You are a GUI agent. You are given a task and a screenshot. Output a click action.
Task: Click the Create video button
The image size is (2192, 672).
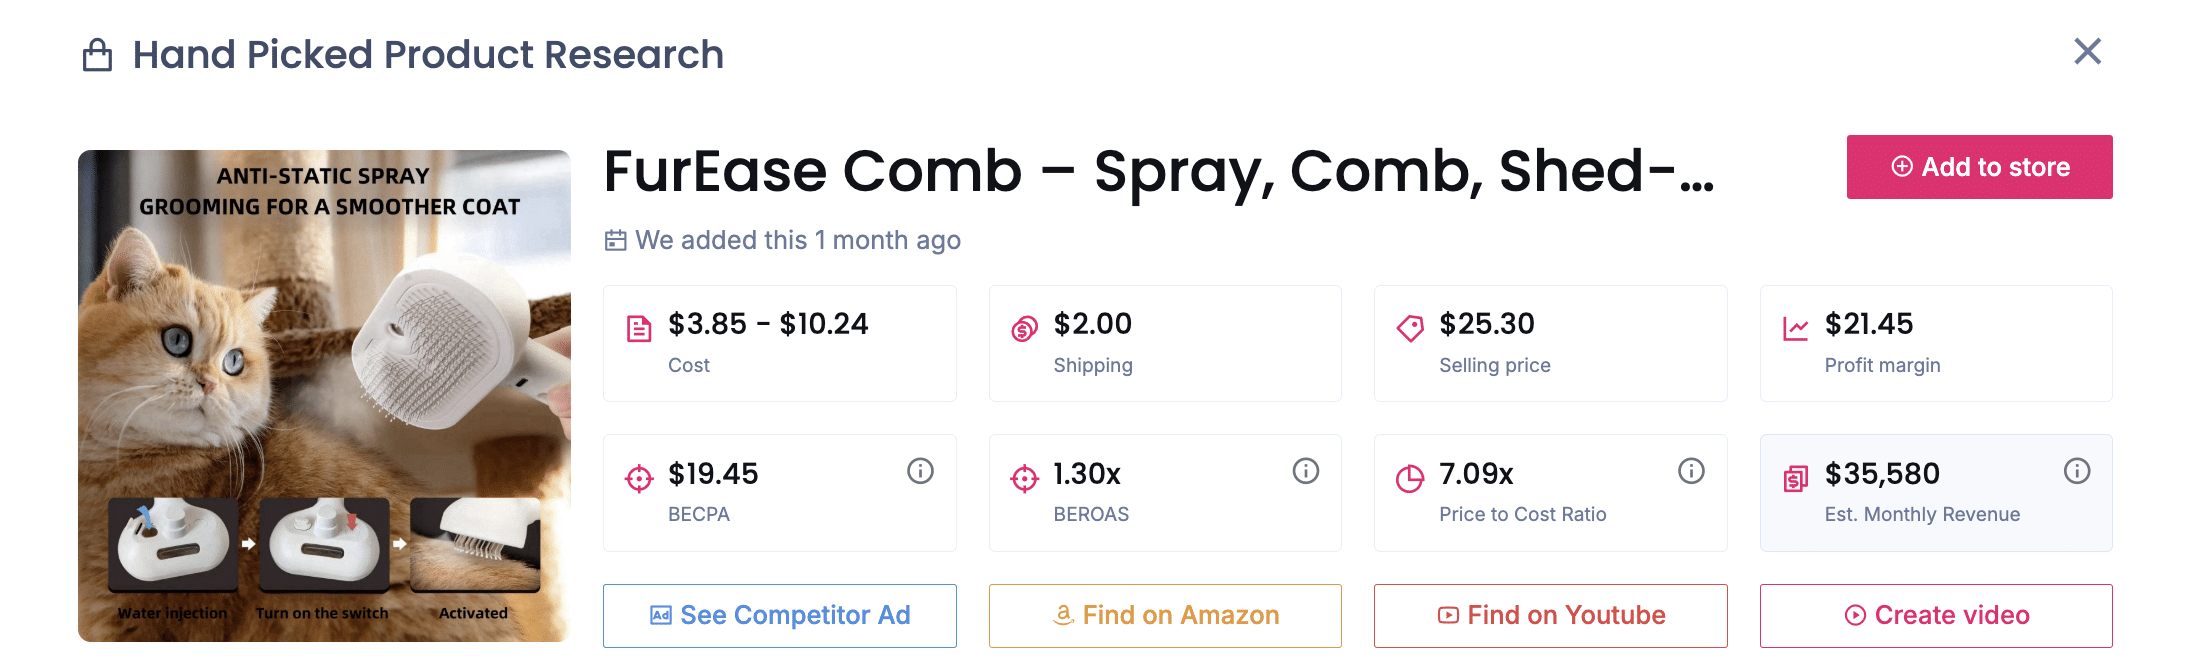coord(1935,615)
